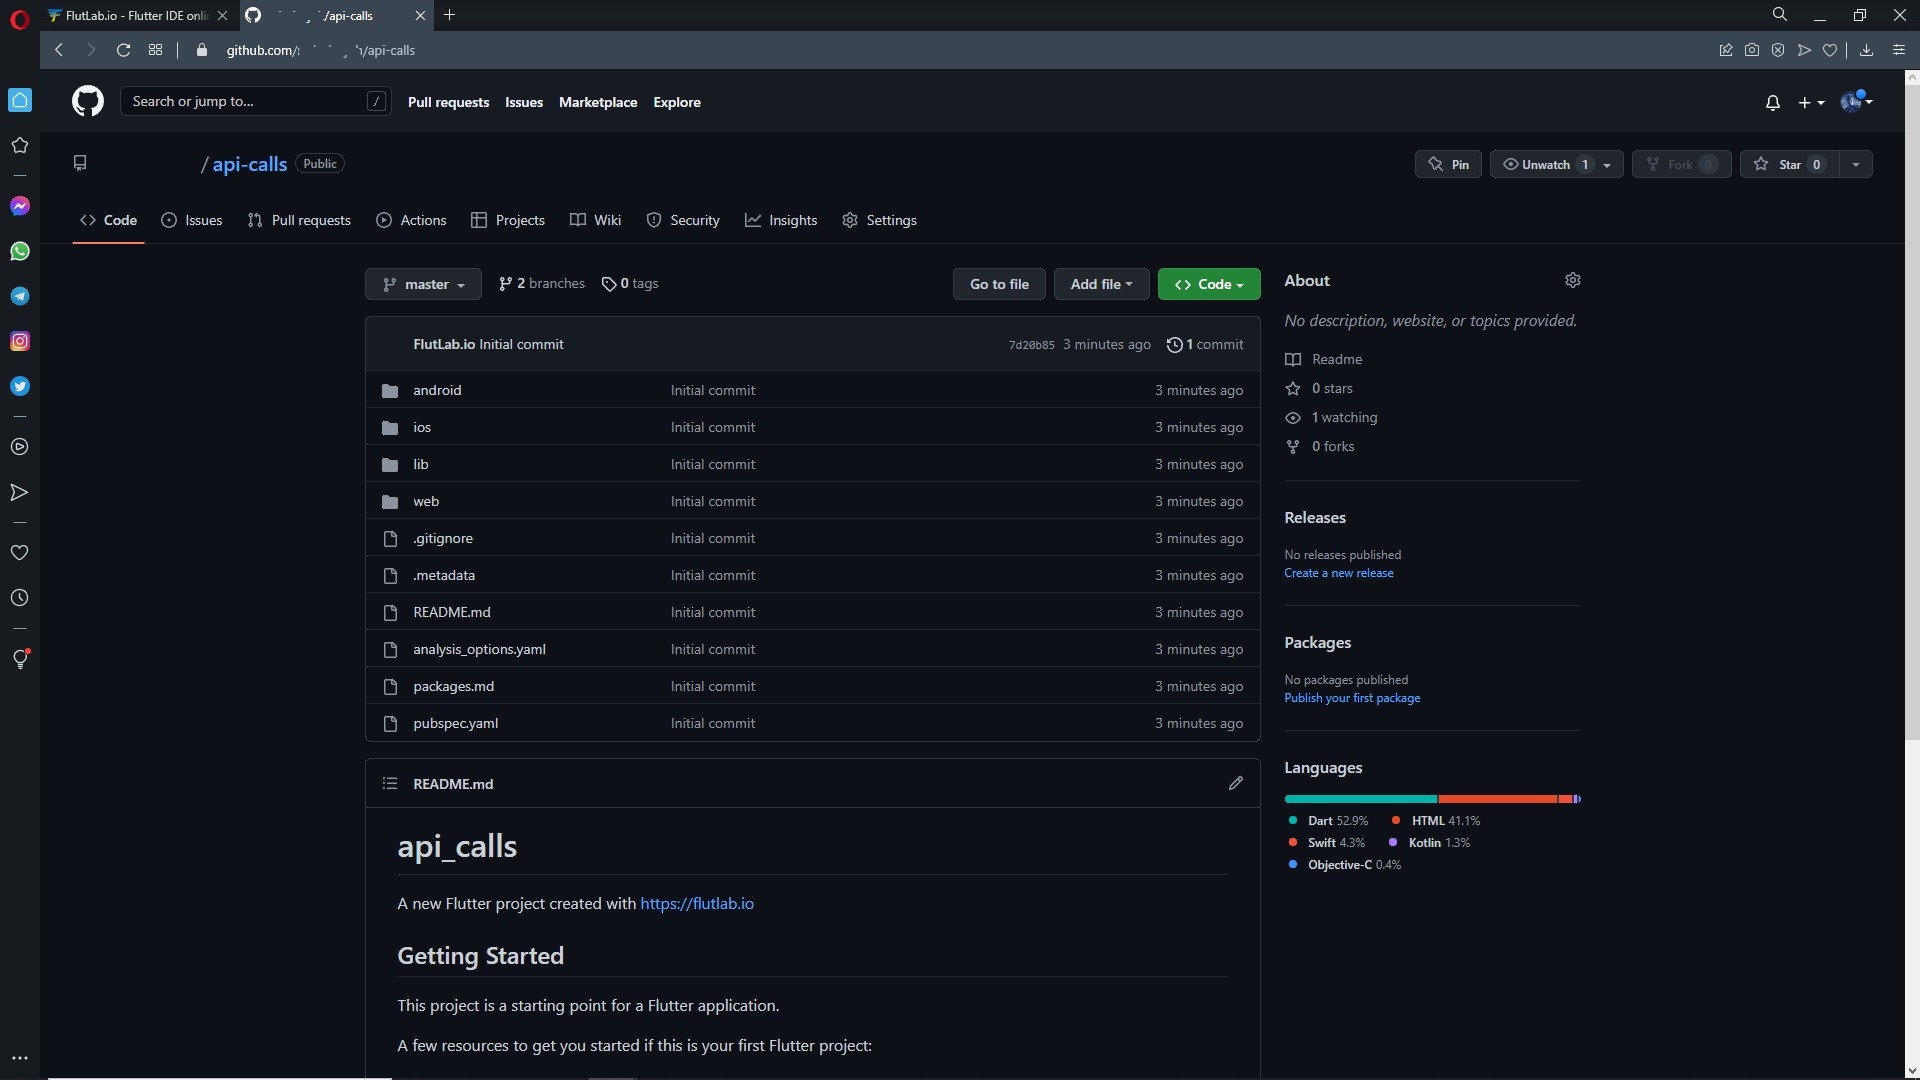
Task: Open the GitHub home logo
Action: click(x=88, y=101)
